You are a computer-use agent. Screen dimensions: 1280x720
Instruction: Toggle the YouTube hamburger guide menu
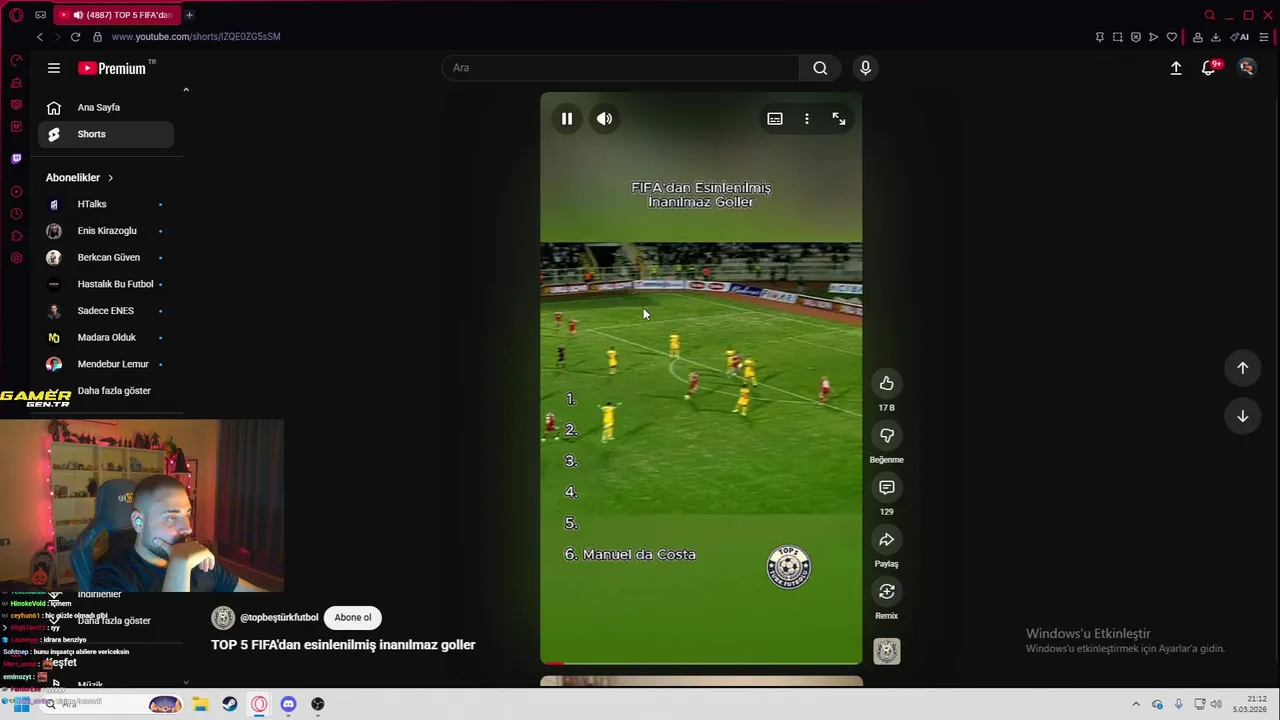54,68
